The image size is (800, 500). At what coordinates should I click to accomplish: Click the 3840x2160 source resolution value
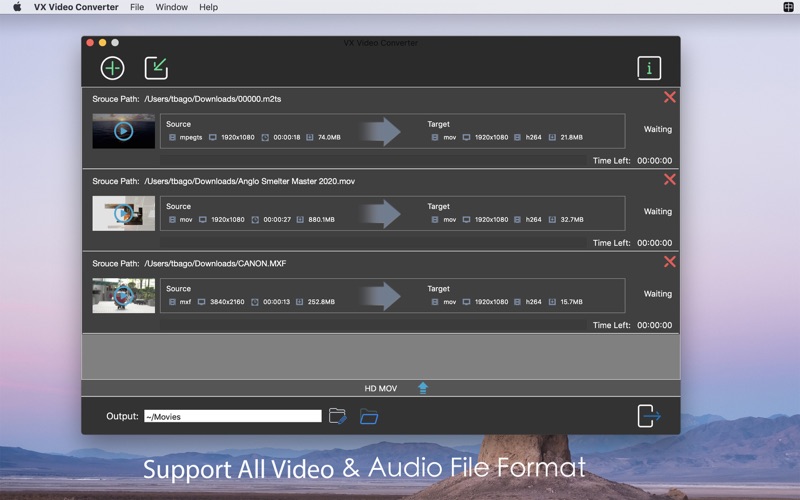tap(227, 302)
